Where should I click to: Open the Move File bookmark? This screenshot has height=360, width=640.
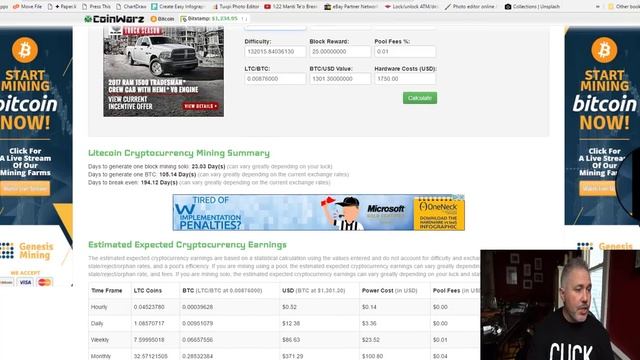point(27,7)
